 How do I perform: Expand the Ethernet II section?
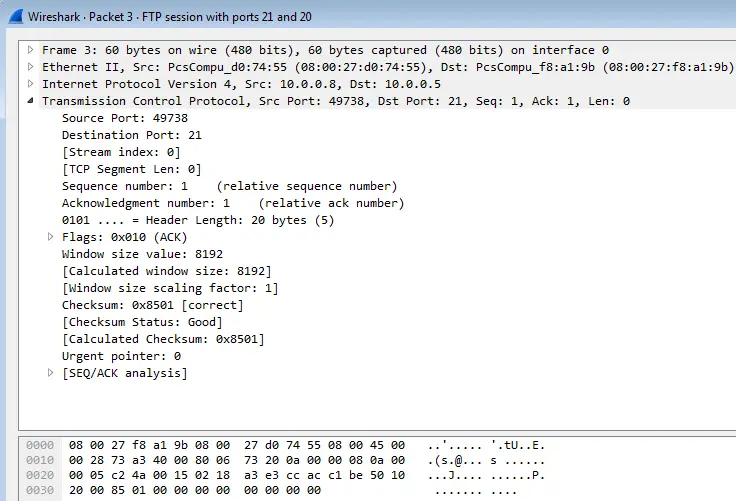tap(31, 67)
